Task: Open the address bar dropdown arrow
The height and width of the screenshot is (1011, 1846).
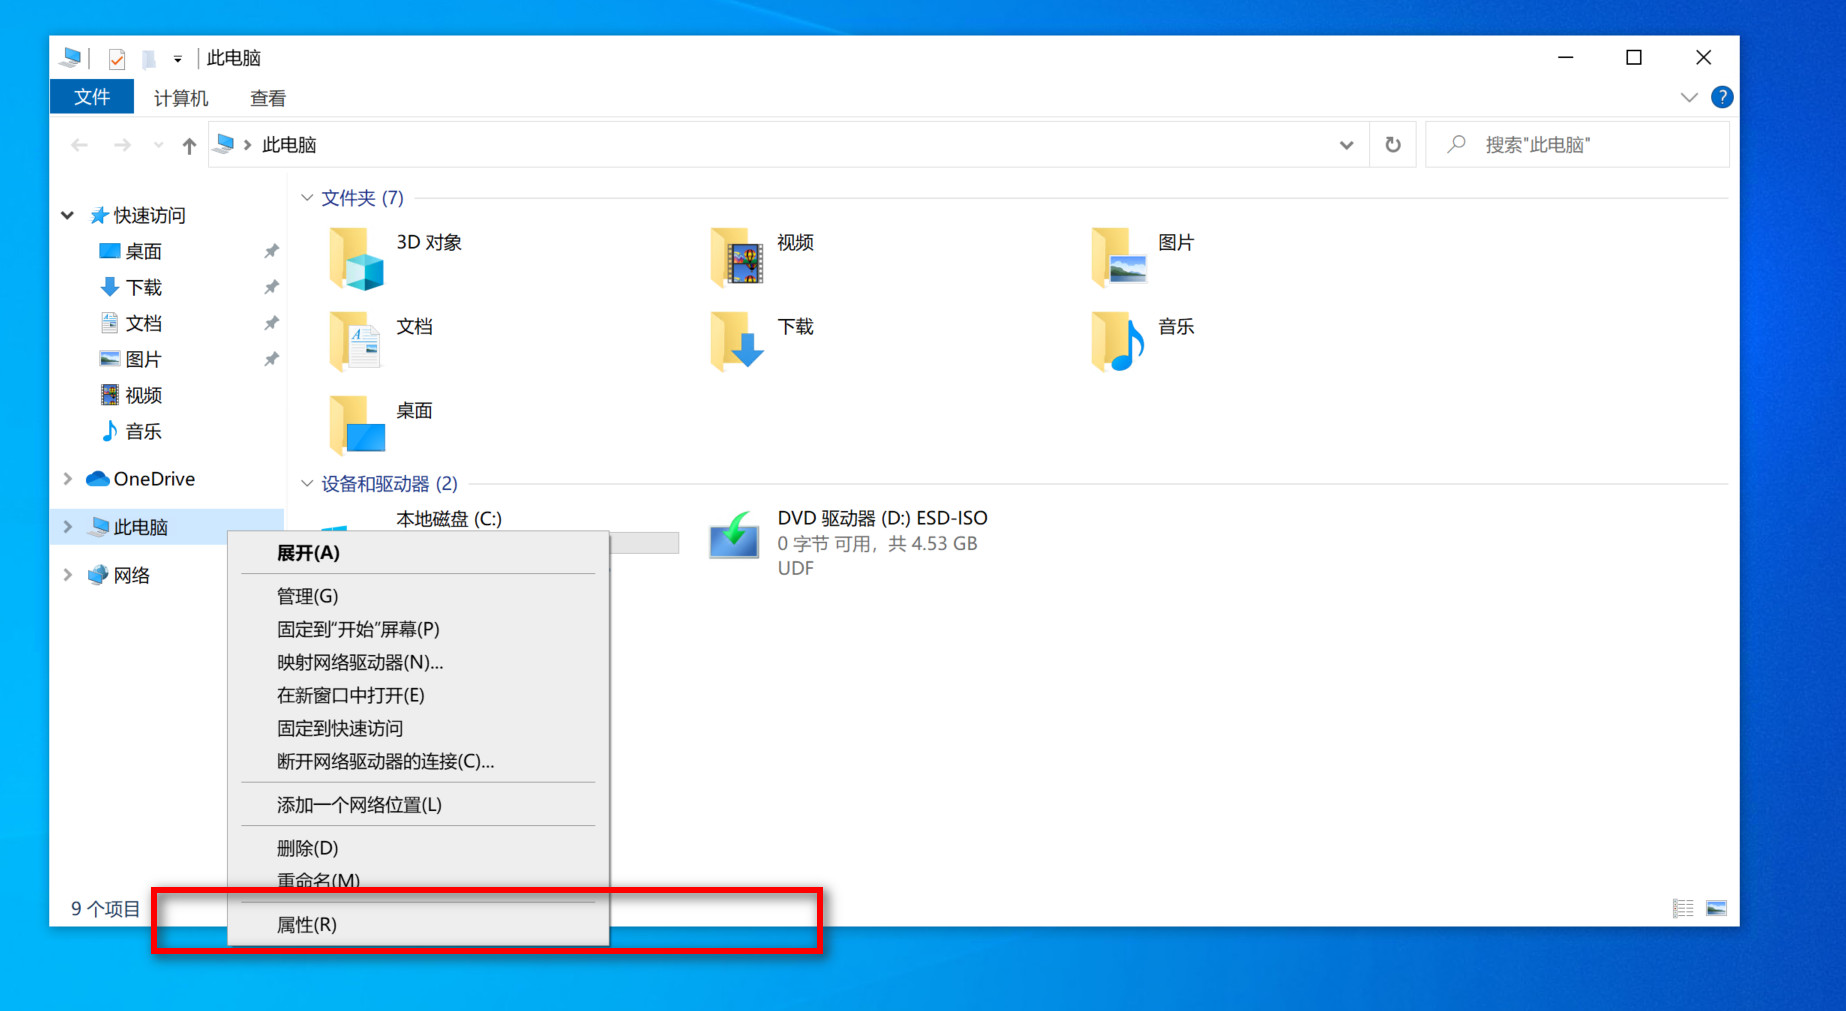Action: coord(1346,144)
